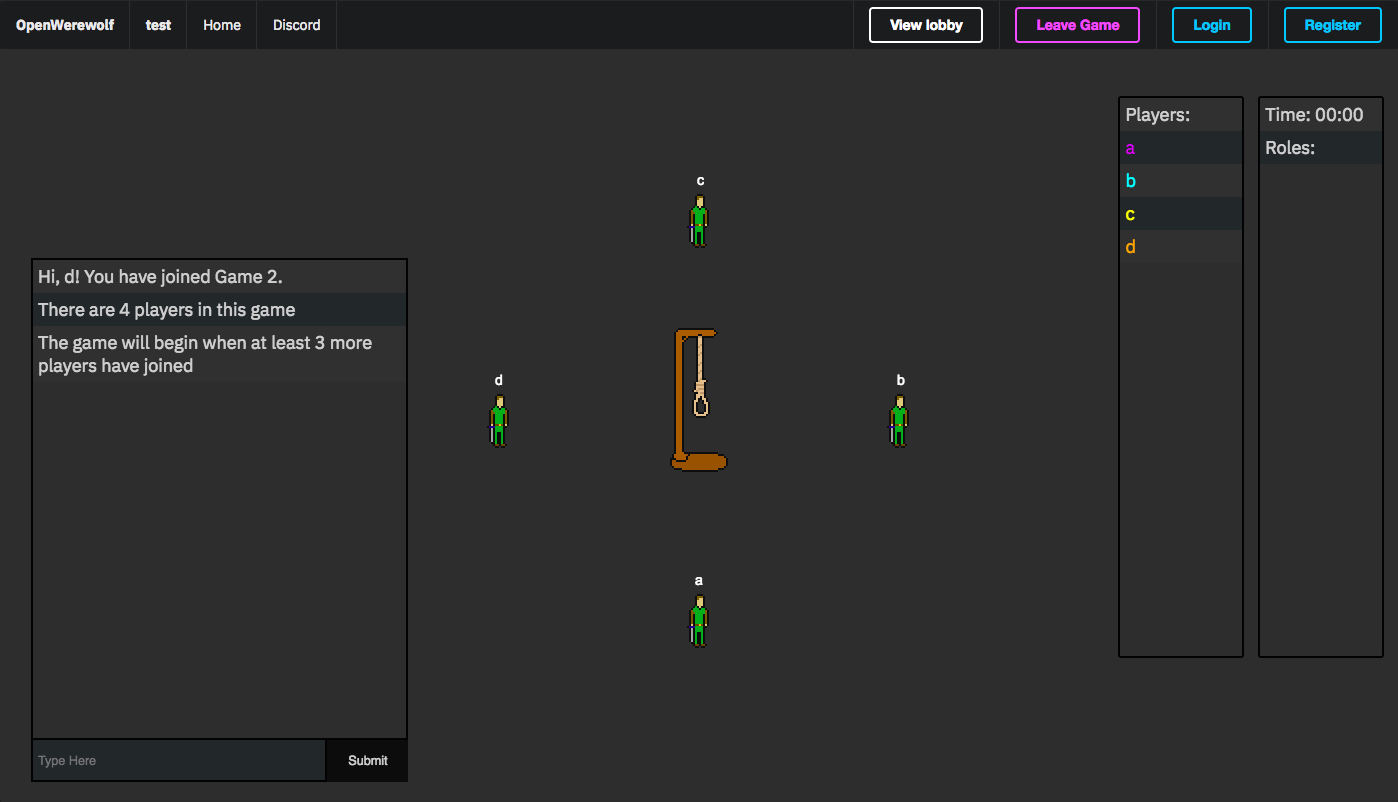The width and height of the screenshot is (1398, 802).
Task: Select the test nav item
Action: click(x=158, y=25)
